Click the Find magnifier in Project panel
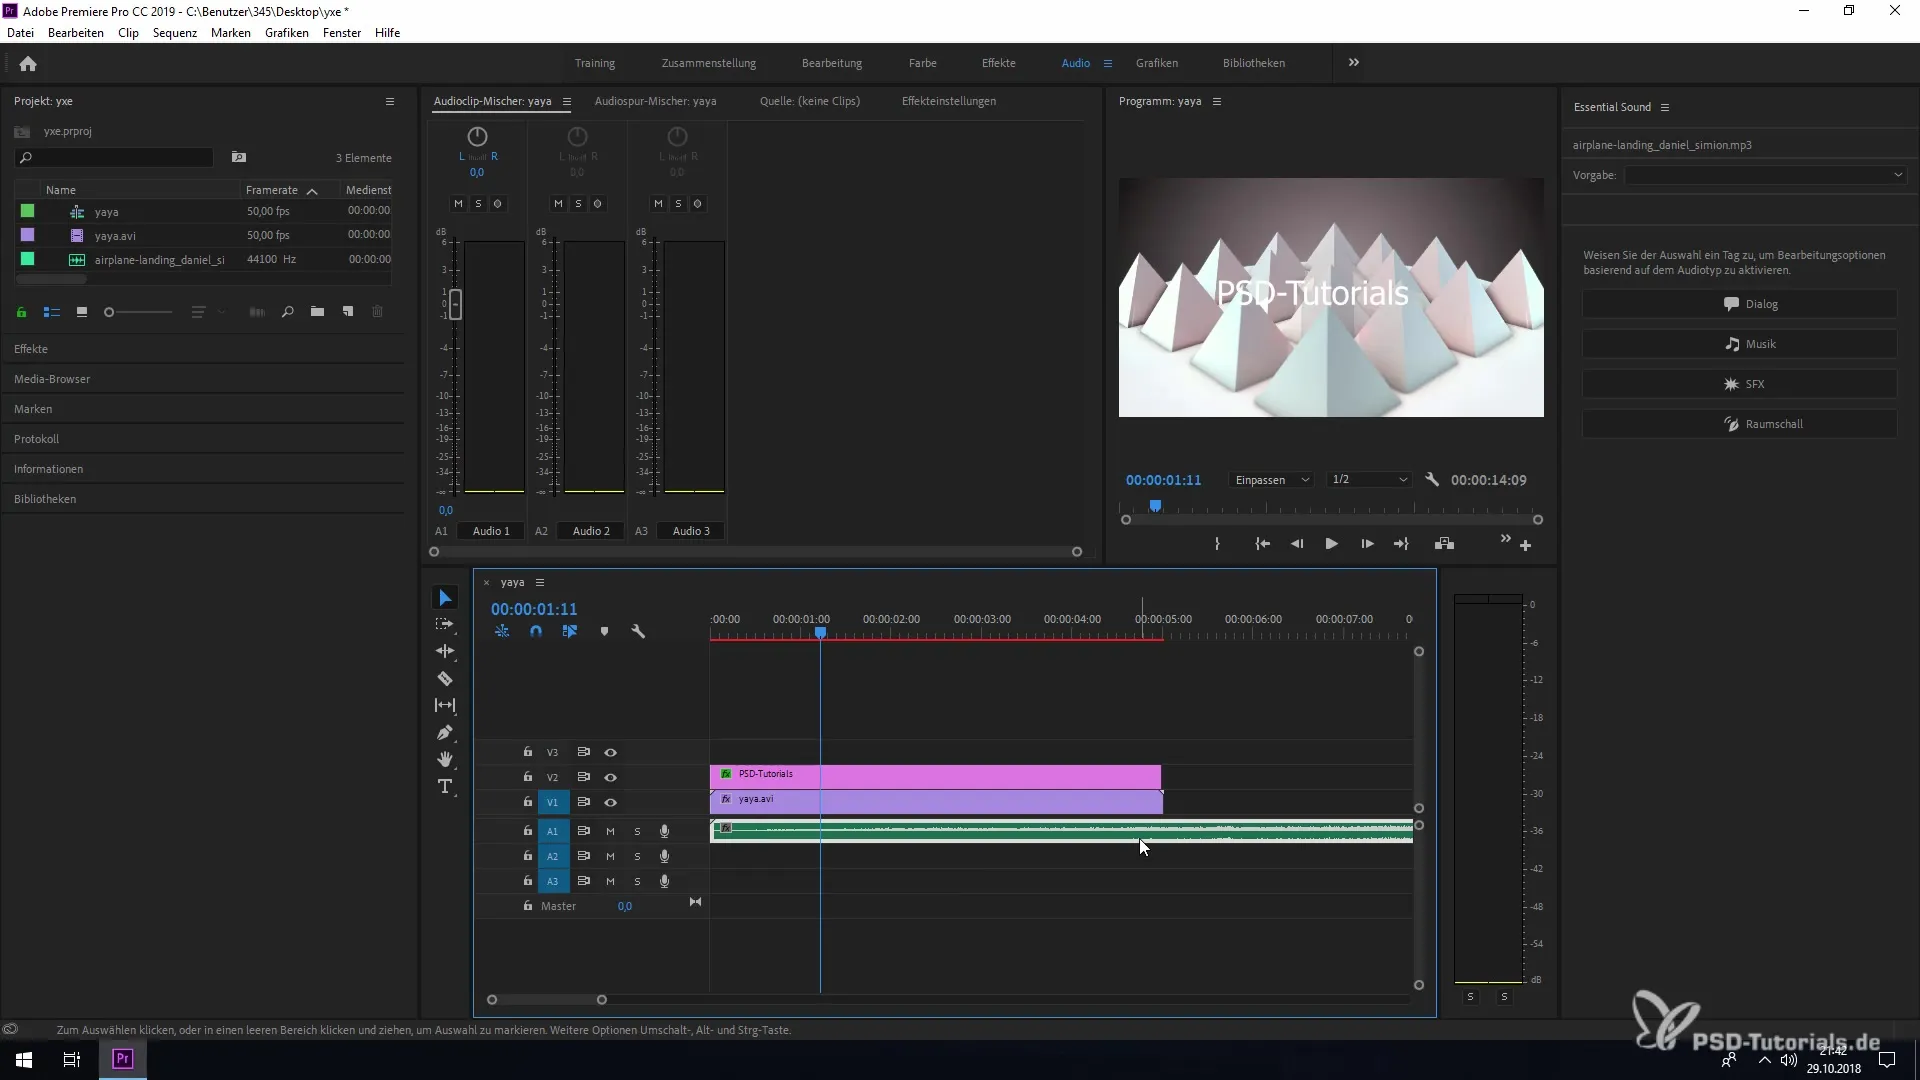This screenshot has height=1080, width=1920. pyautogui.click(x=287, y=312)
